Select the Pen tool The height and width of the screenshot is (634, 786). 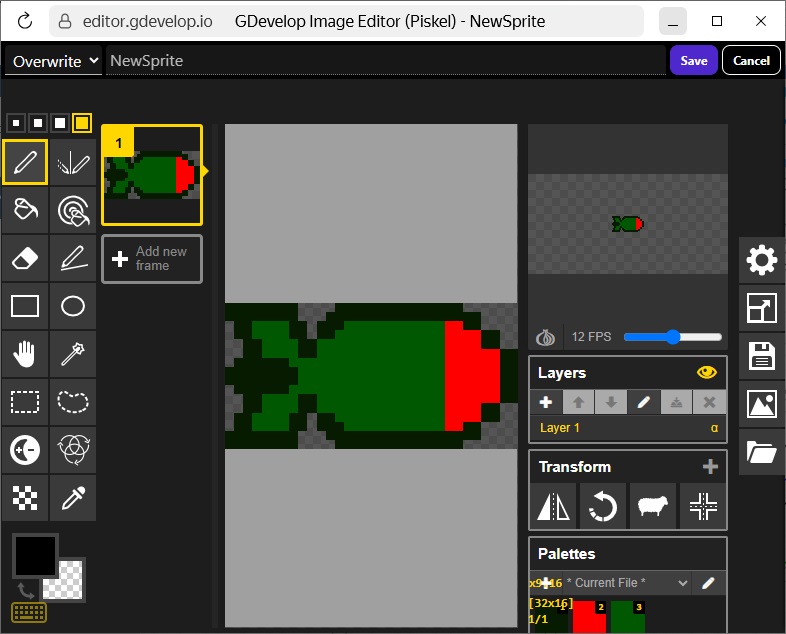25,162
